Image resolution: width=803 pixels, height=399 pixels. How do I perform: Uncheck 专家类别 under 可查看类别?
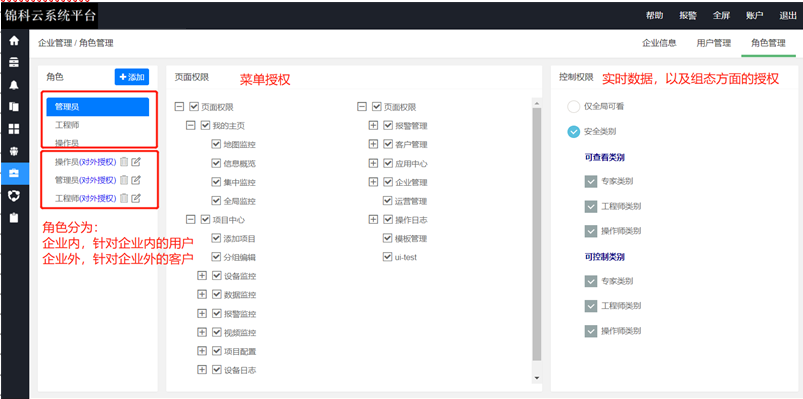click(591, 181)
